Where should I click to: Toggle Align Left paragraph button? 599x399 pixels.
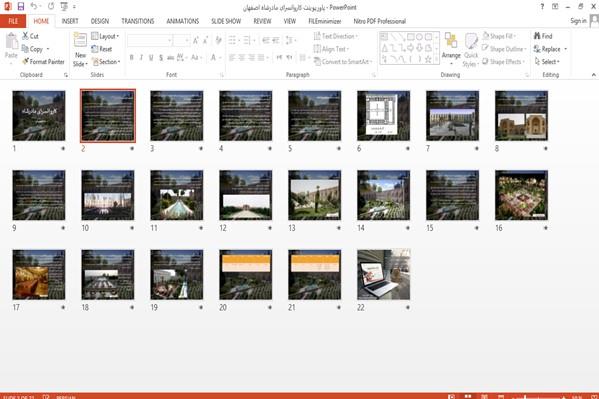coord(232,57)
